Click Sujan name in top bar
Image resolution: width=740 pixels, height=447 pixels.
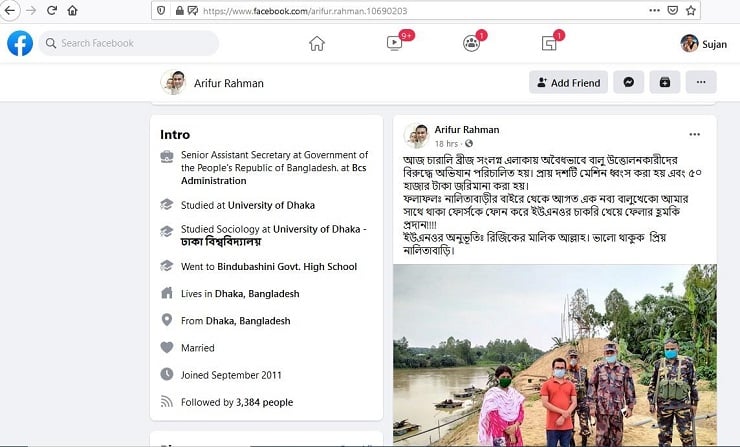[x=715, y=44]
